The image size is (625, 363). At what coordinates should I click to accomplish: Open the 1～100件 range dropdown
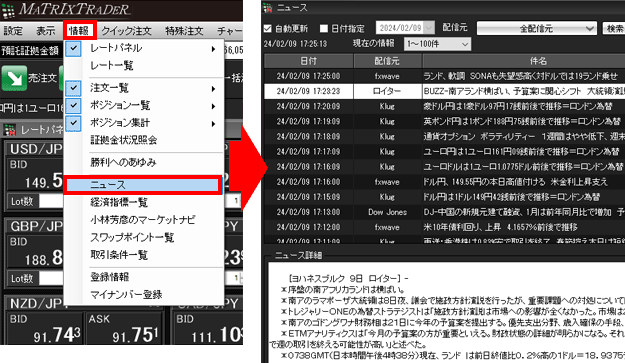point(437,44)
